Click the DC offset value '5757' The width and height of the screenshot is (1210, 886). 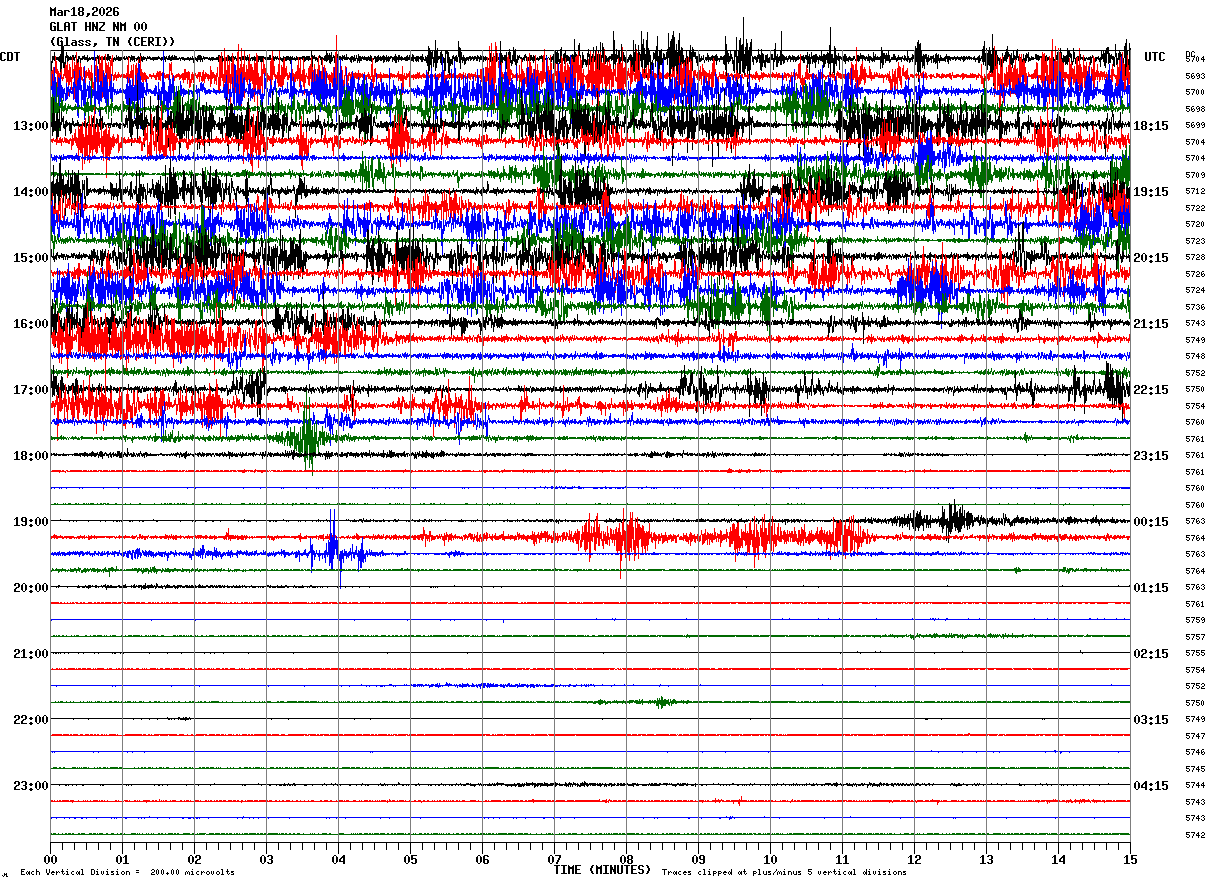coord(1195,637)
